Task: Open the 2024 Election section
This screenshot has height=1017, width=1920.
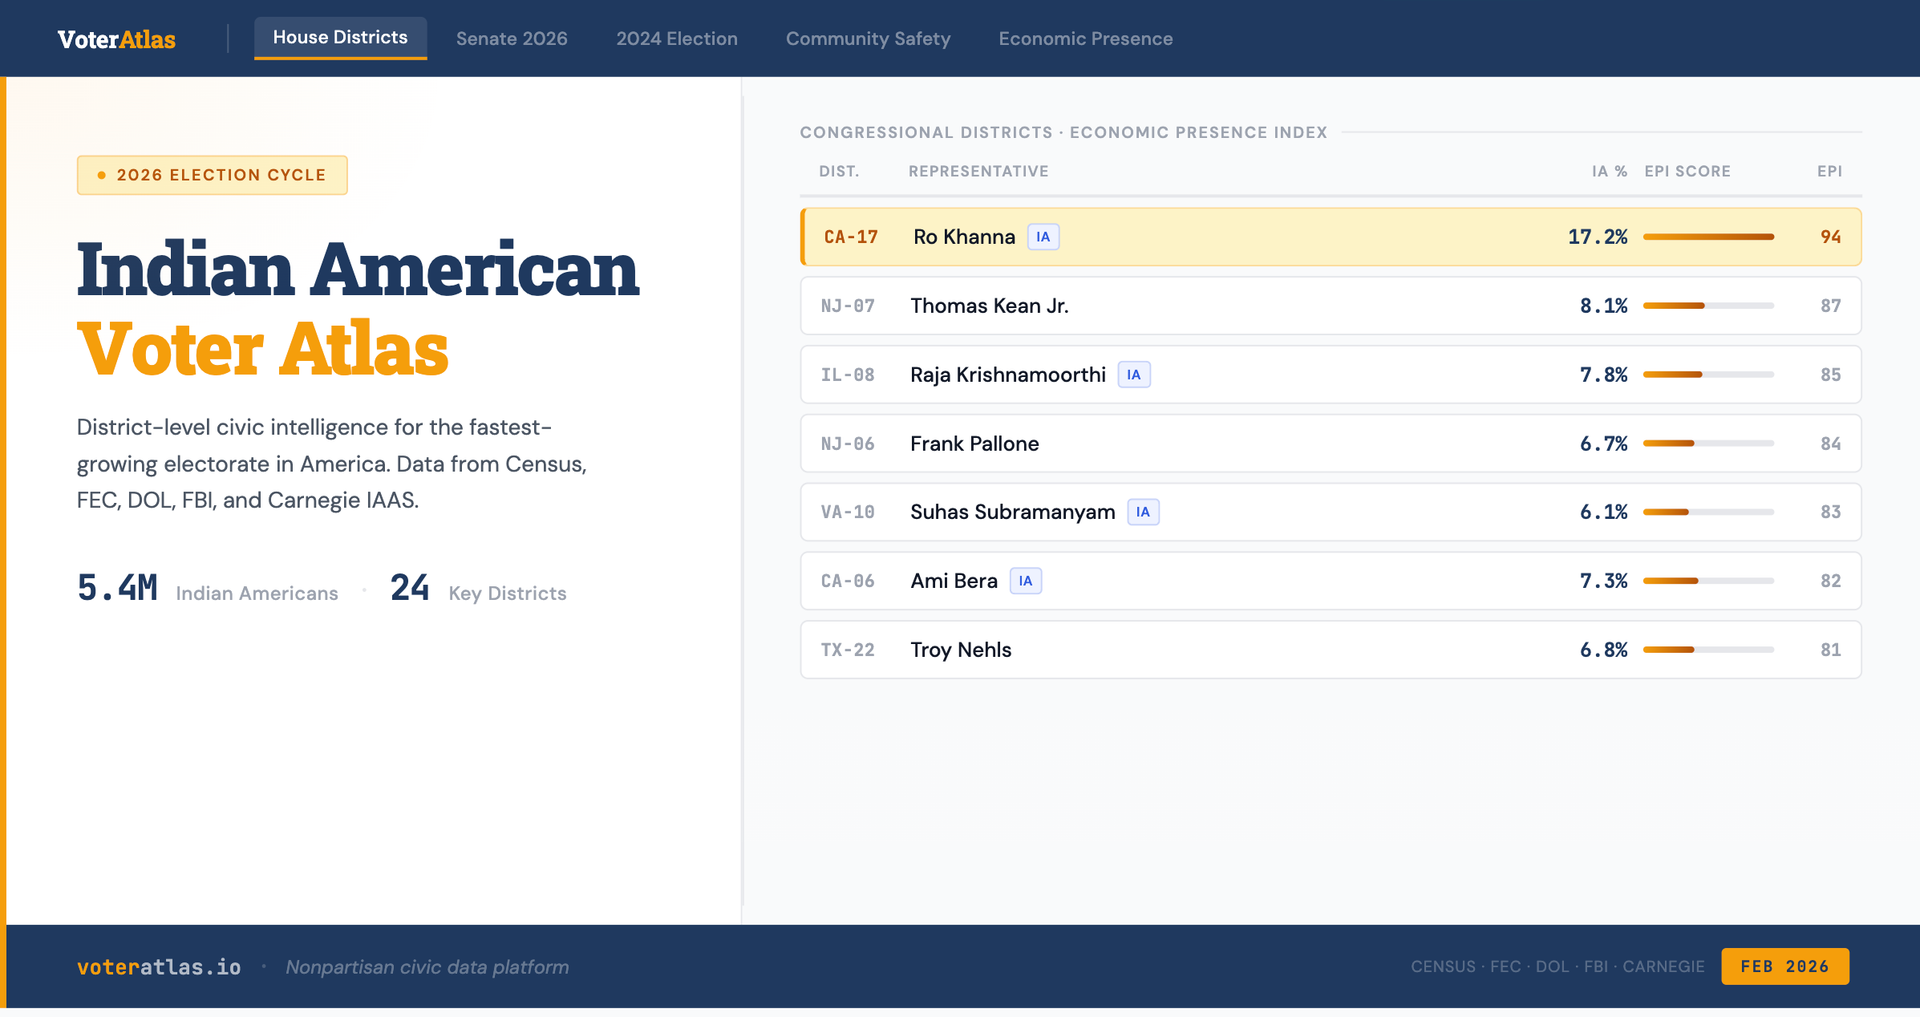Action: 677,38
